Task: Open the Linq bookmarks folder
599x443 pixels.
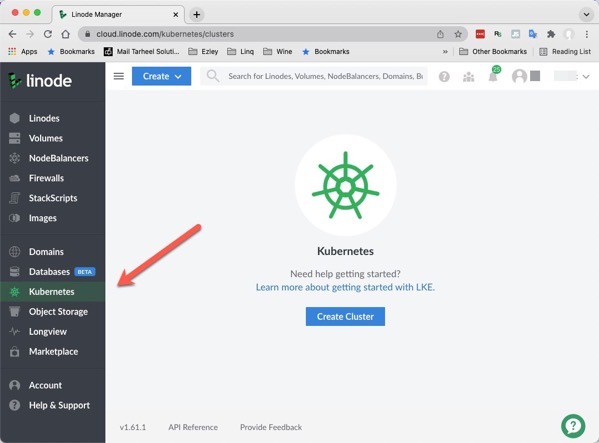Action: click(240, 52)
